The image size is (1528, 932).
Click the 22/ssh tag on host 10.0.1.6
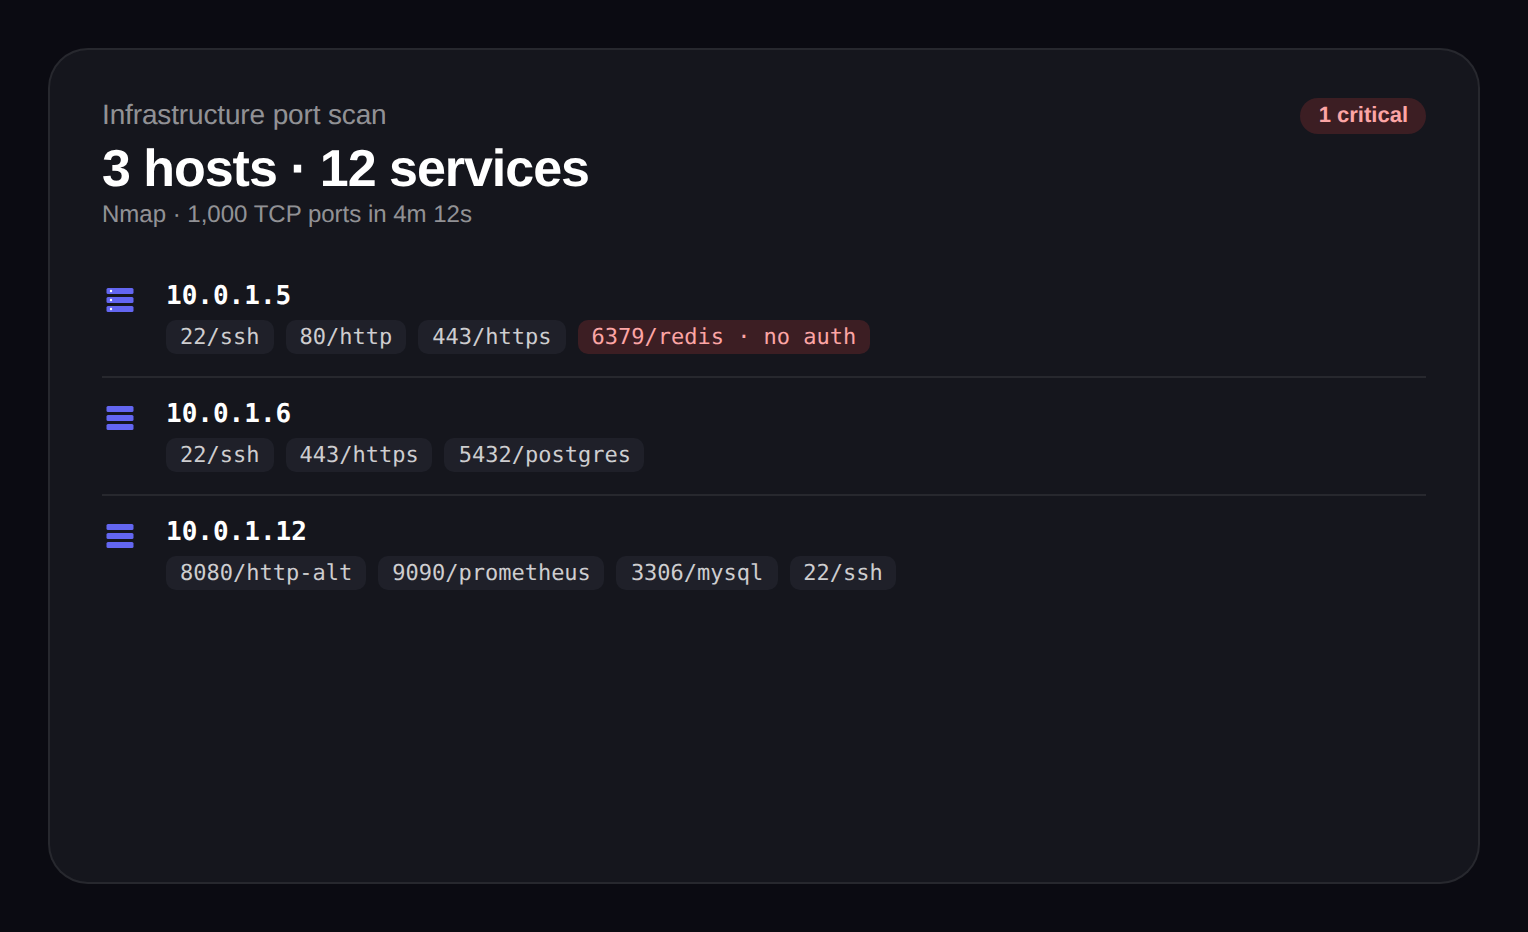click(219, 455)
